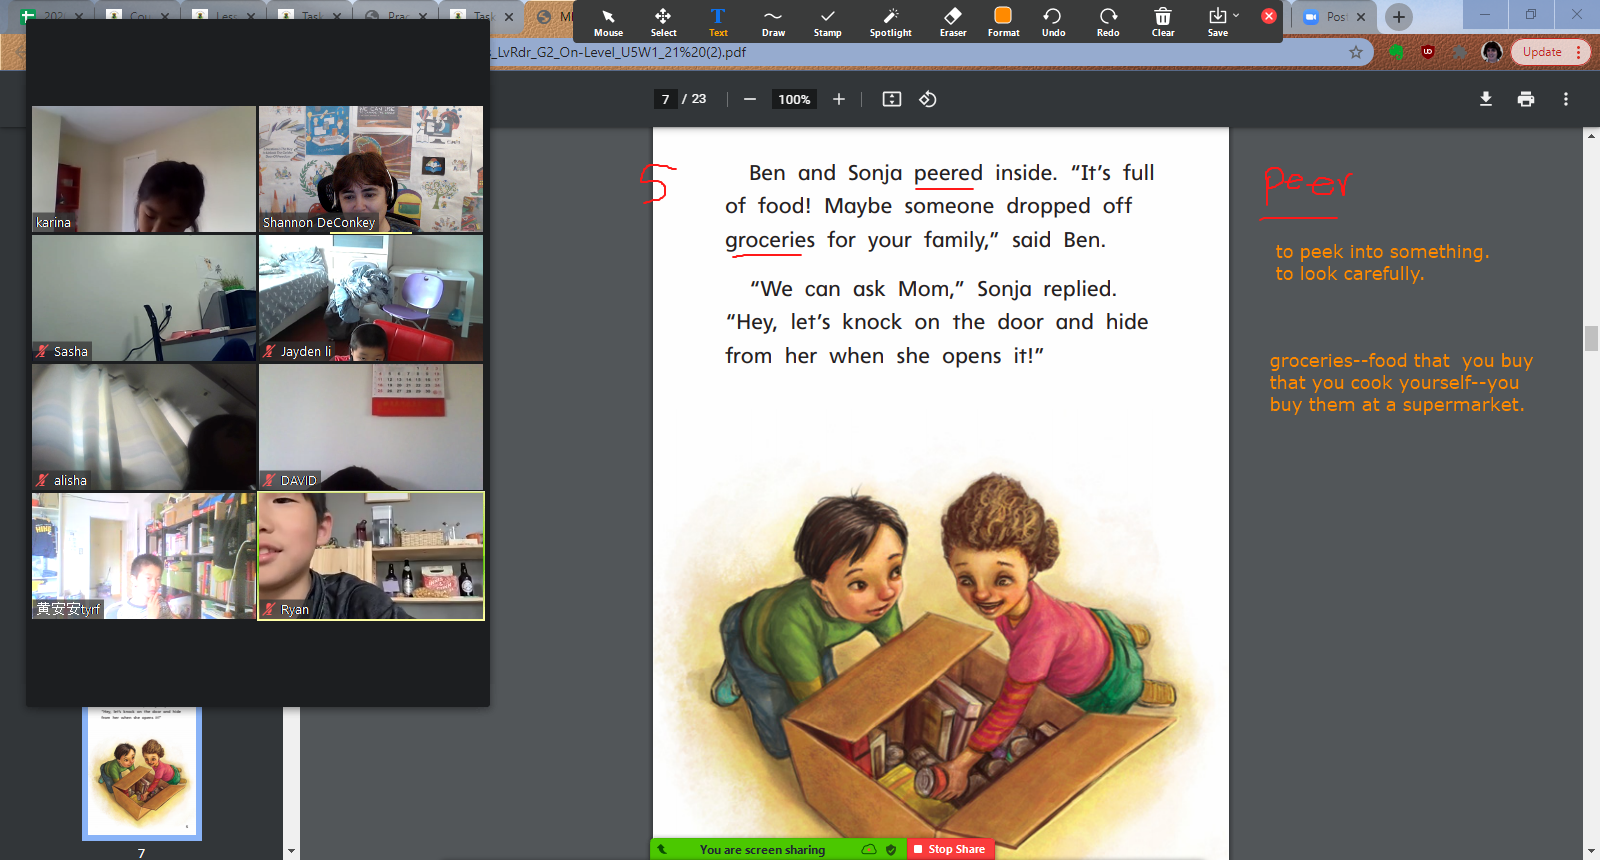Edit the 100% zoom level field
Screen dimensions: 1600x860
(x=794, y=99)
